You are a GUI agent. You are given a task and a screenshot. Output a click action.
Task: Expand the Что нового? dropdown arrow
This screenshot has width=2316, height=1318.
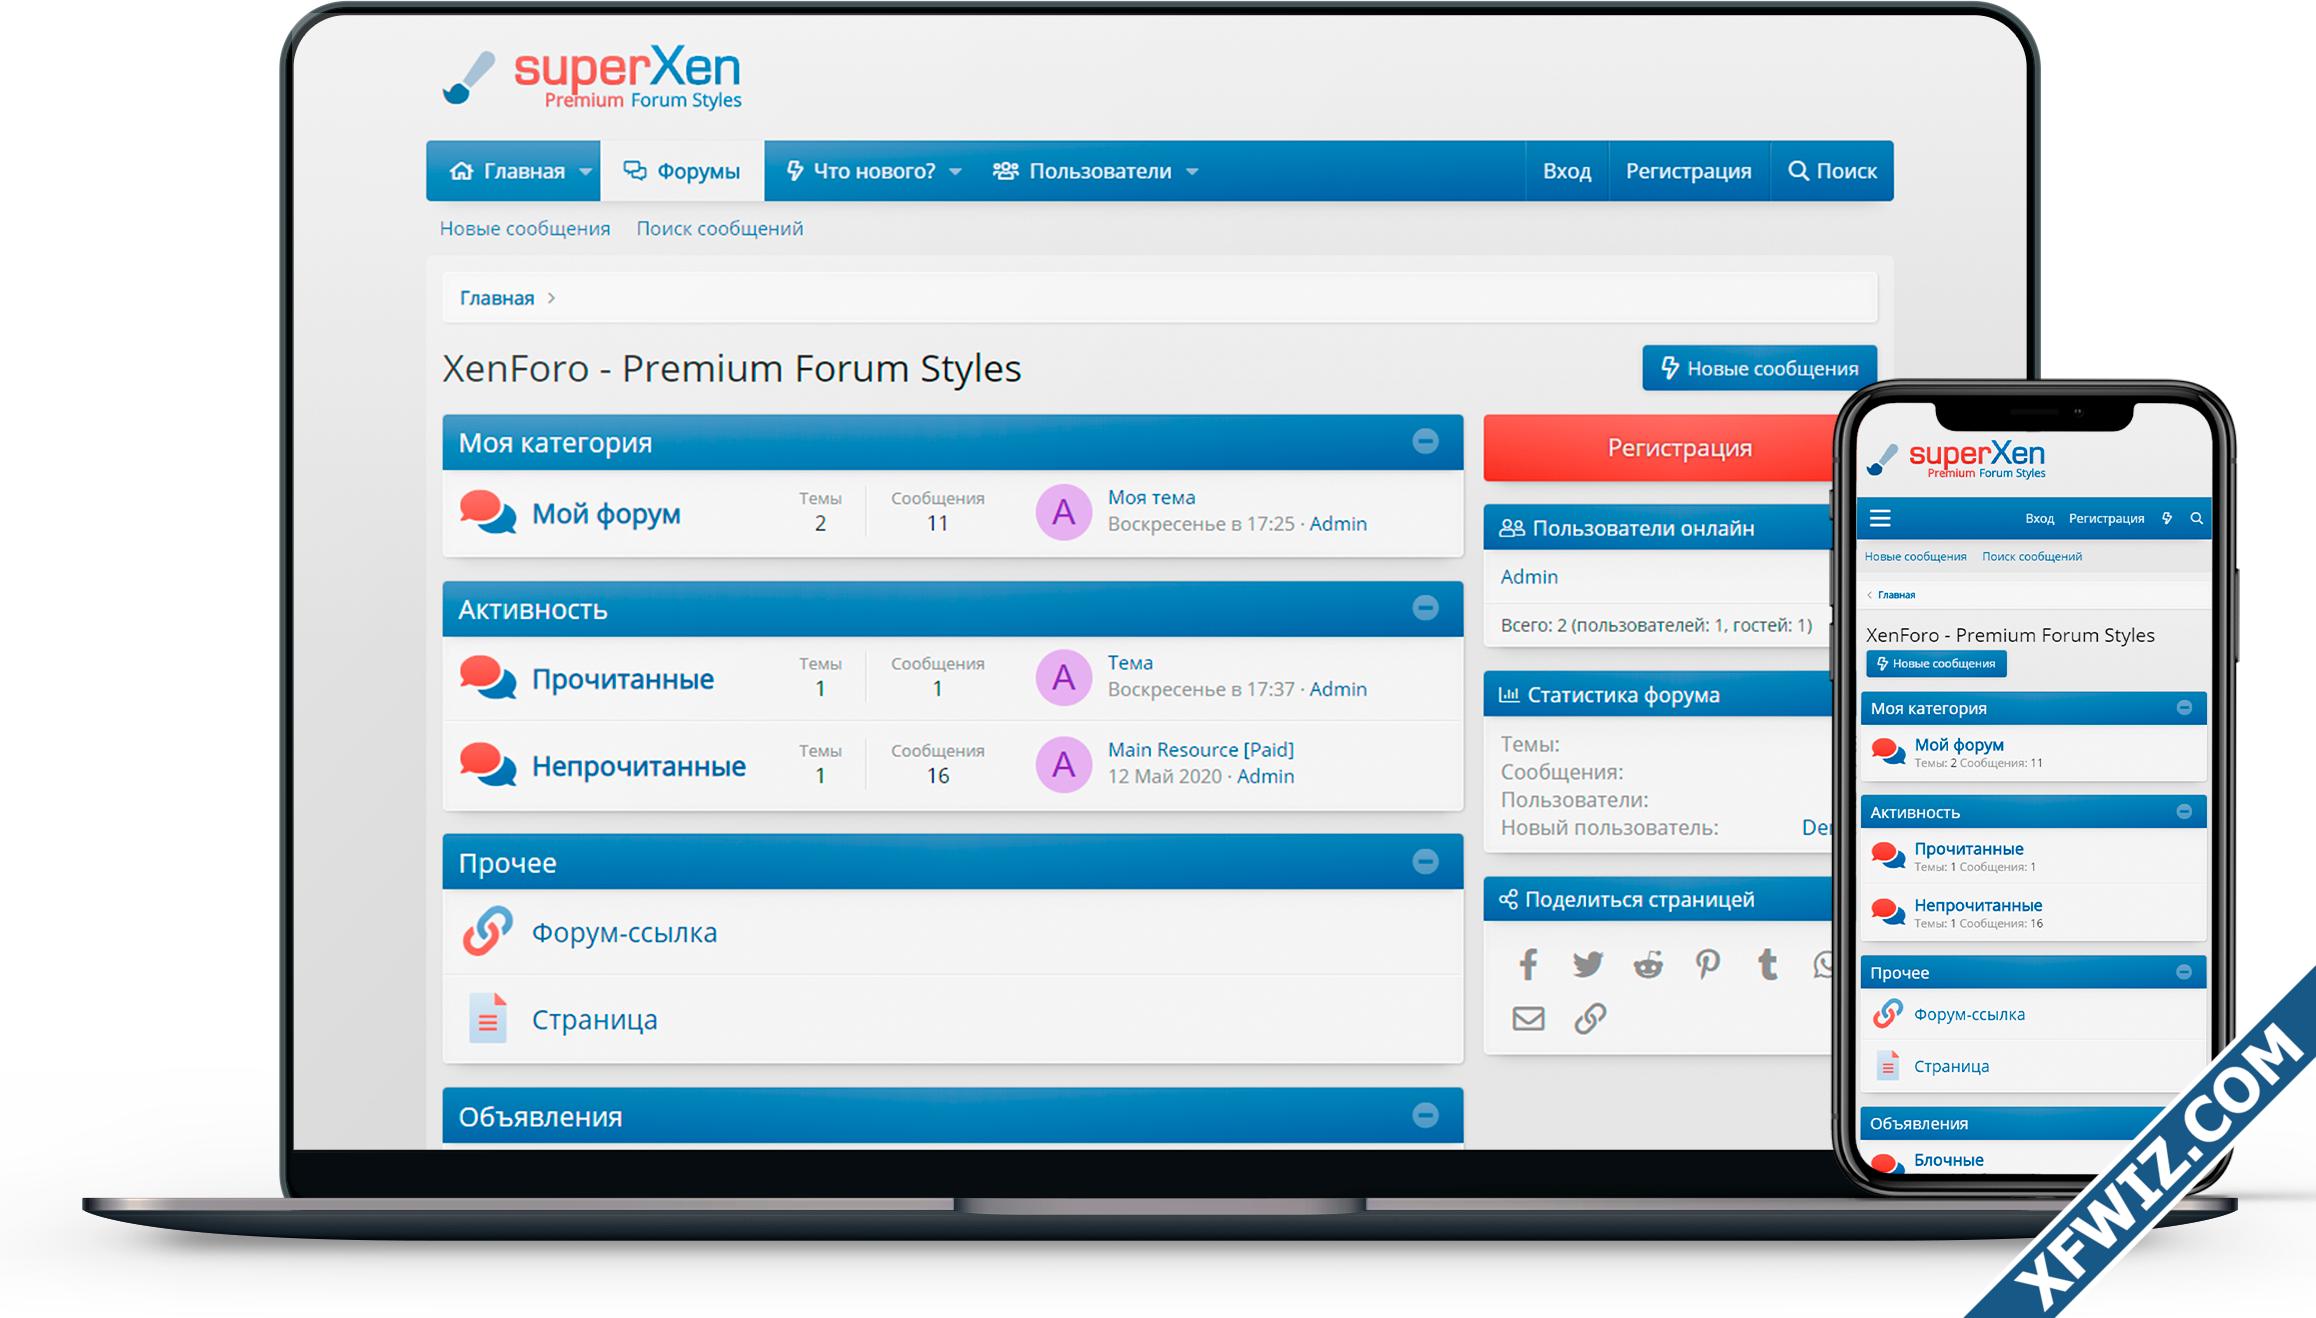[x=955, y=172]
